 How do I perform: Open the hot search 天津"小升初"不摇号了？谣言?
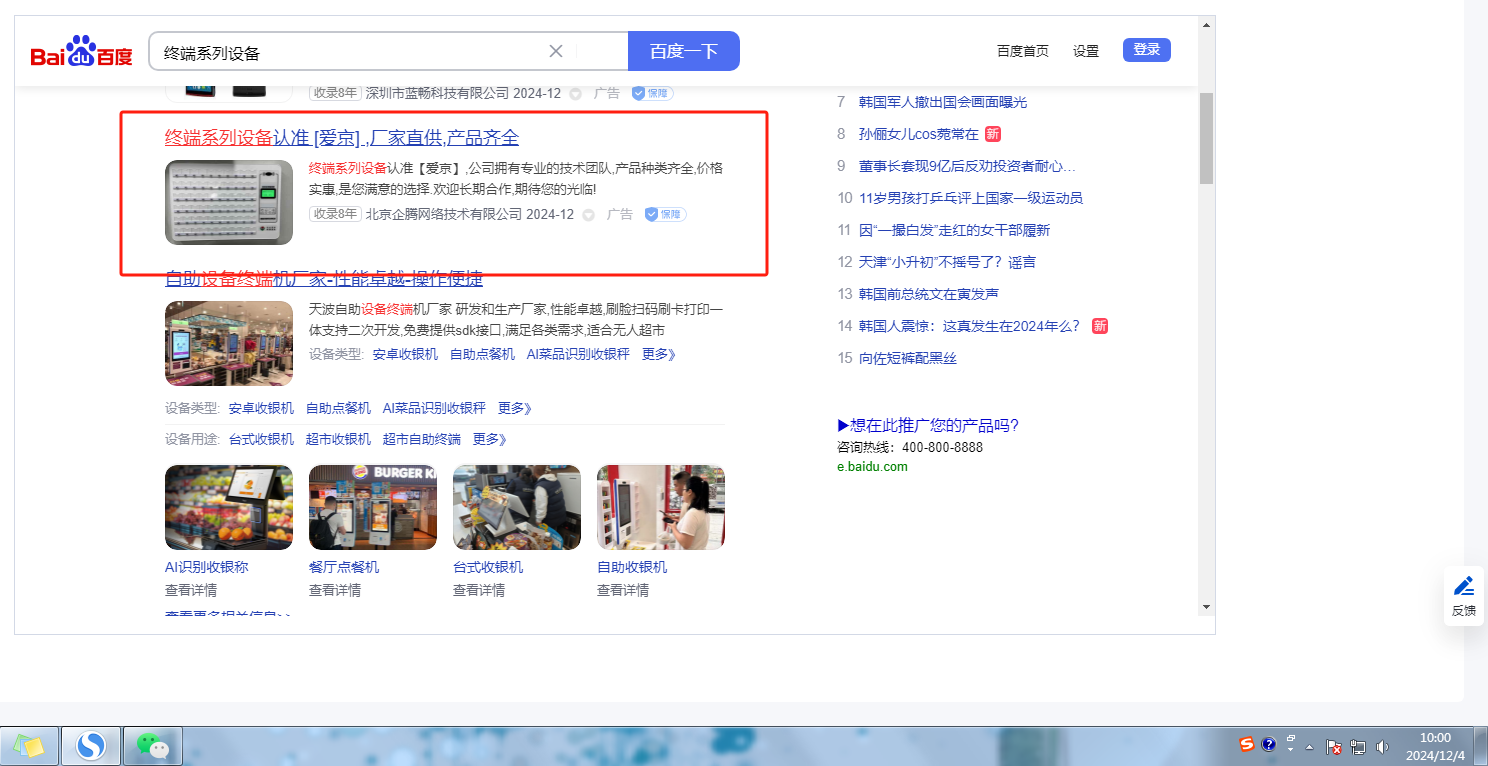pyautogui.click(x=948, y=262)
